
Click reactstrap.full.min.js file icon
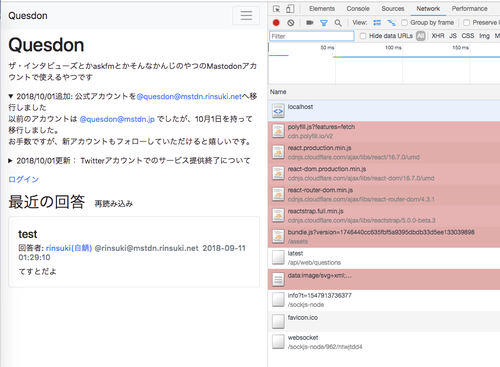(278, 216)
